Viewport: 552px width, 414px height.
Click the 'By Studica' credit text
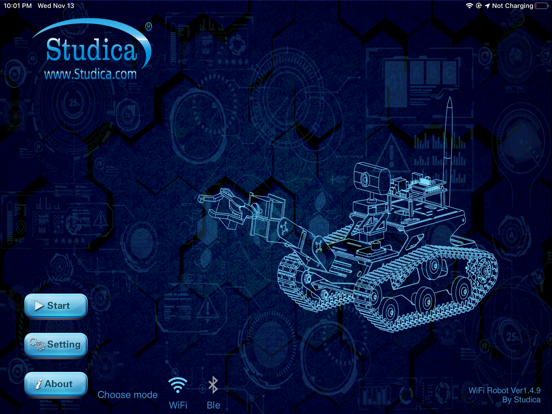coord(521,400)
